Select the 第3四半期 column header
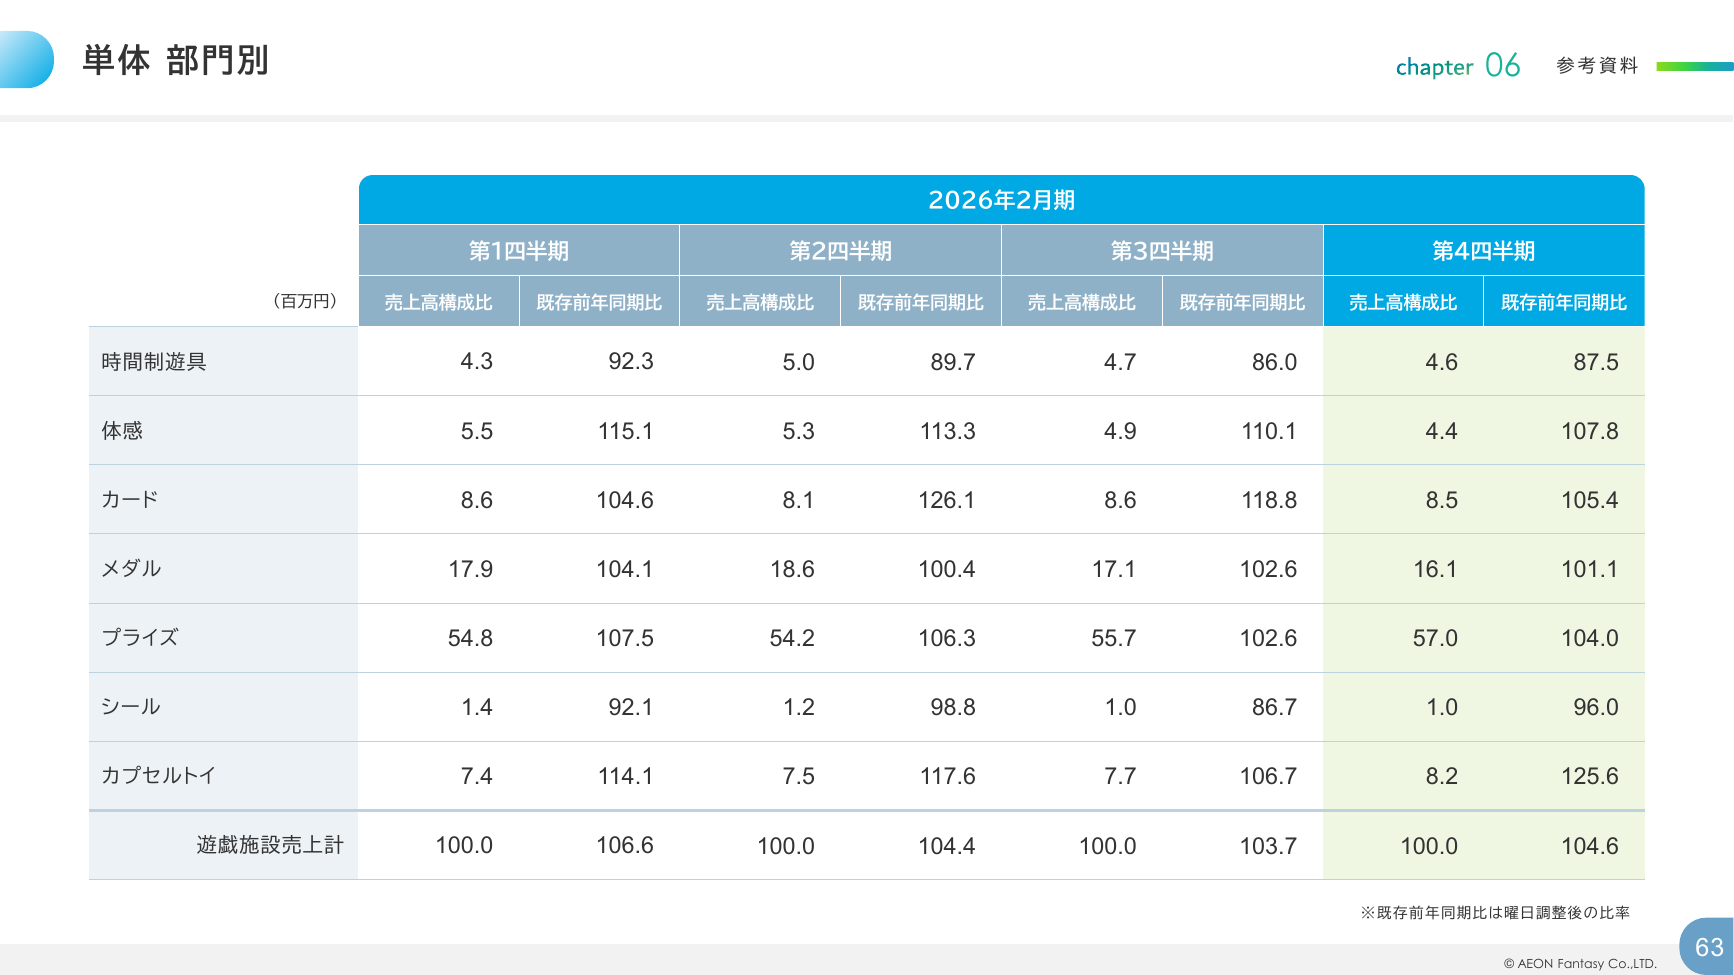The width and height of the screenshot is (1734, 975). tap(1162, 251)
